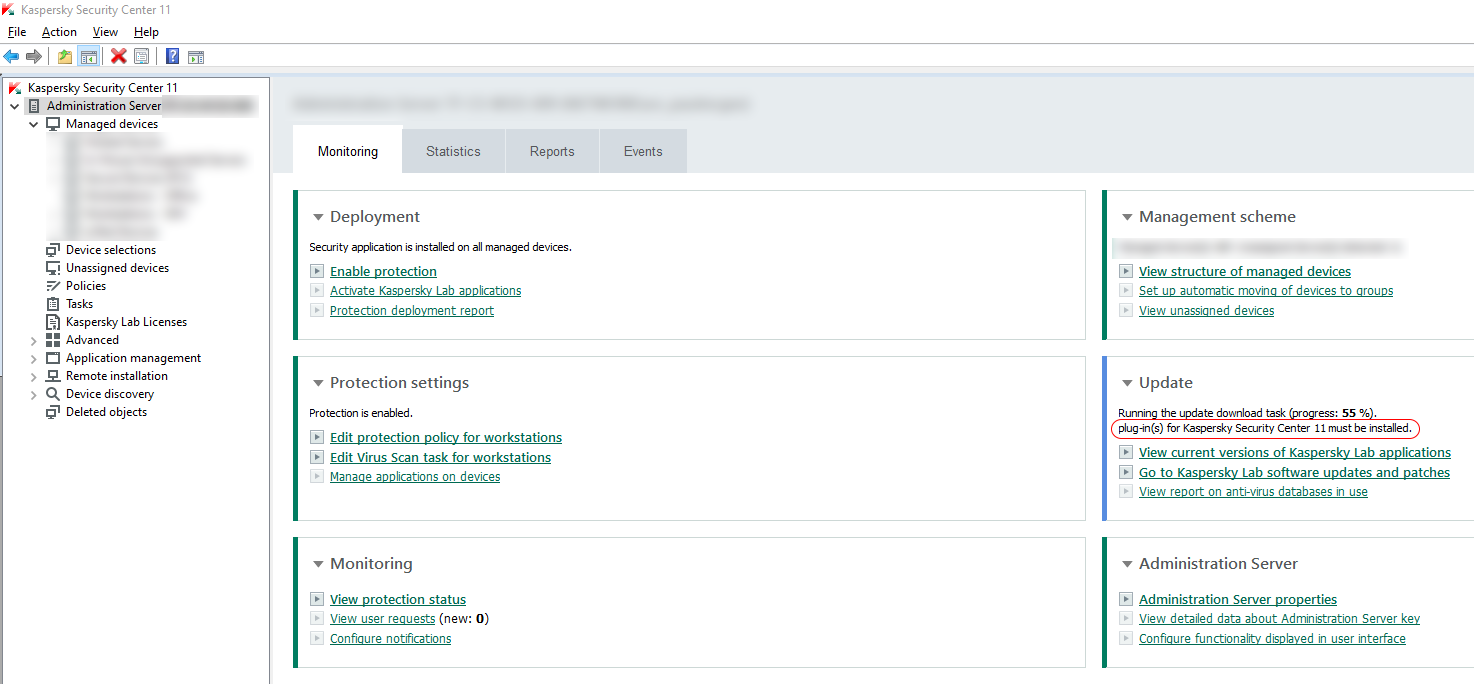
Task: Open the File menu
Action: pos(17,32)
